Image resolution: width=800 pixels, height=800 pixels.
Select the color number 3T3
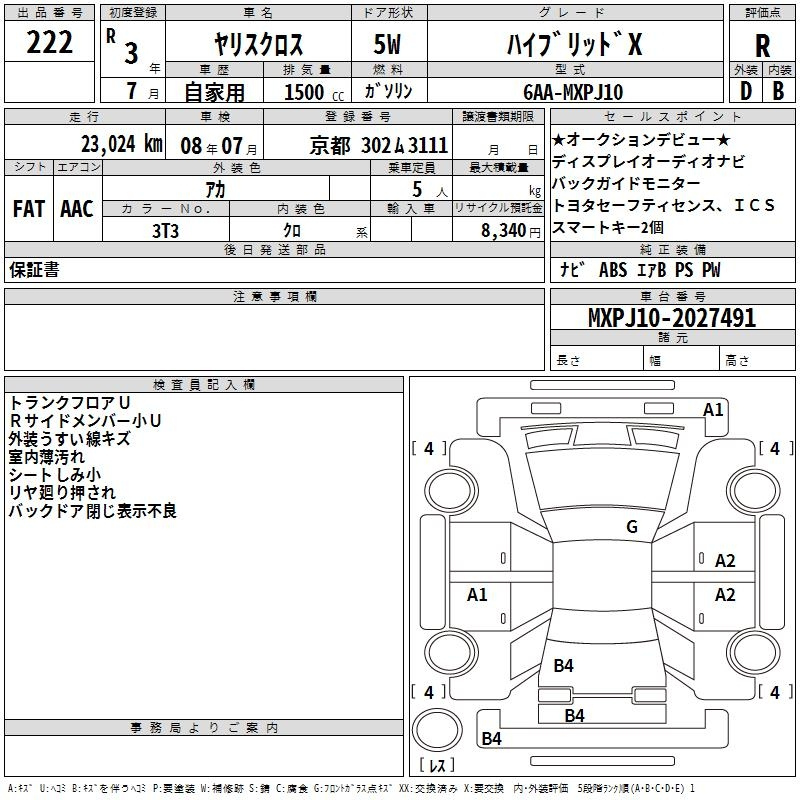point(165,231)
